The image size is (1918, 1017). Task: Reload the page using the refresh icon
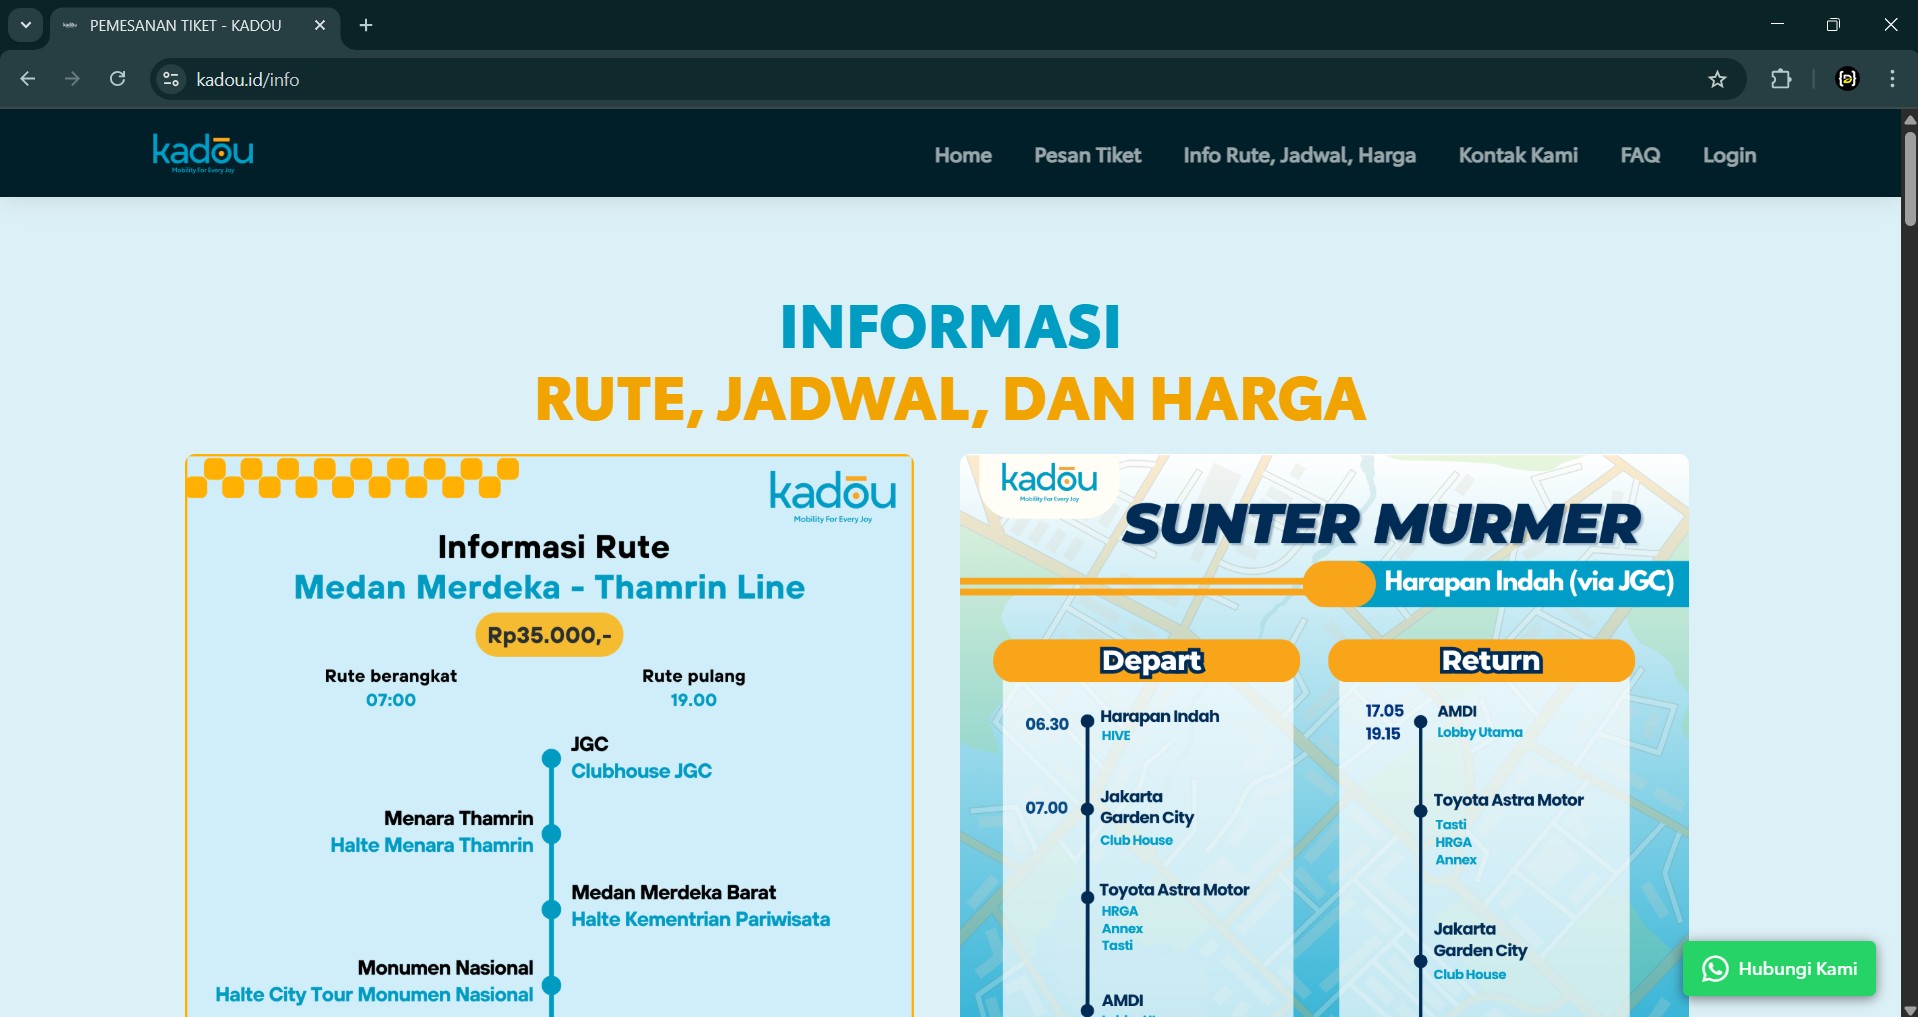(x=118, y=79)
